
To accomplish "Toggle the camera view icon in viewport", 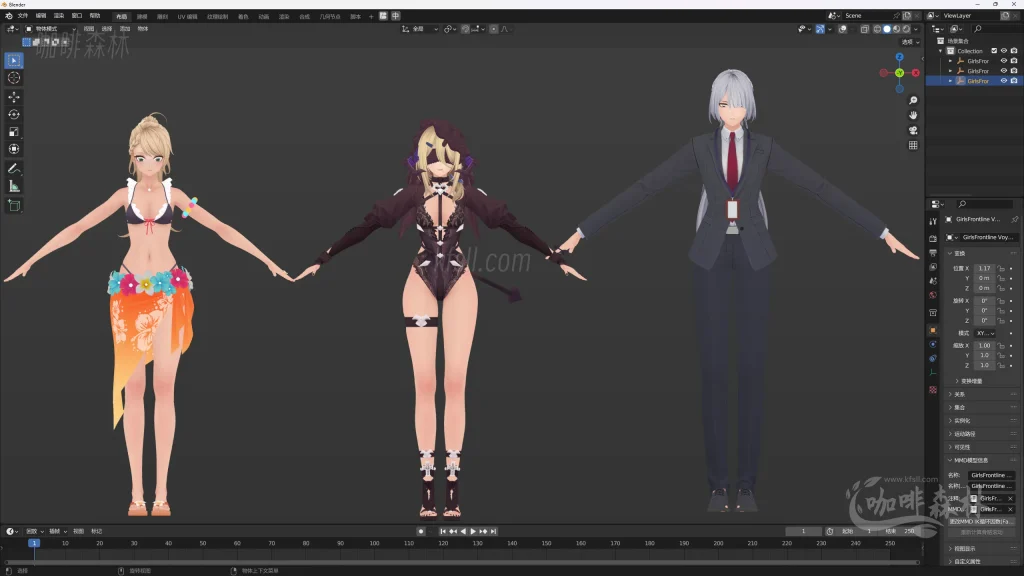I will [x=913, y=130].
